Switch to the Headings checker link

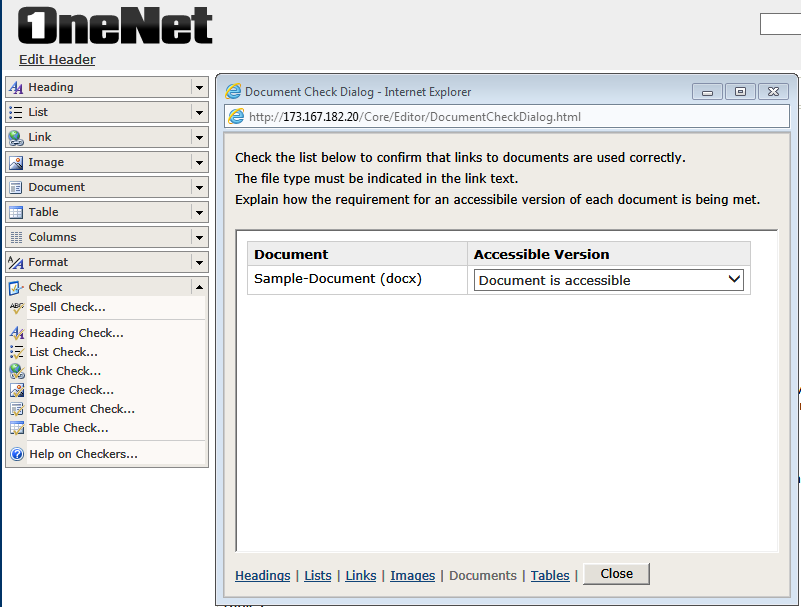262,575
